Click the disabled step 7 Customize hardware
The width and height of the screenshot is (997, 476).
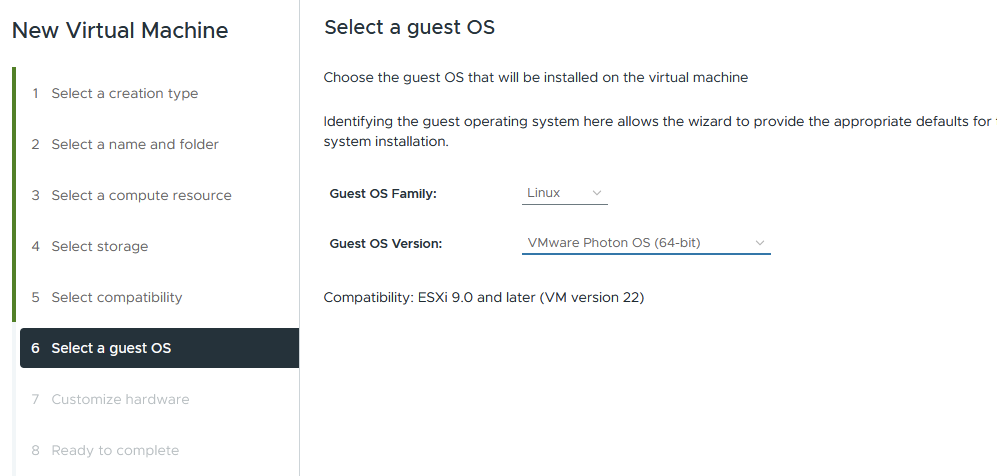click(120, 399)
